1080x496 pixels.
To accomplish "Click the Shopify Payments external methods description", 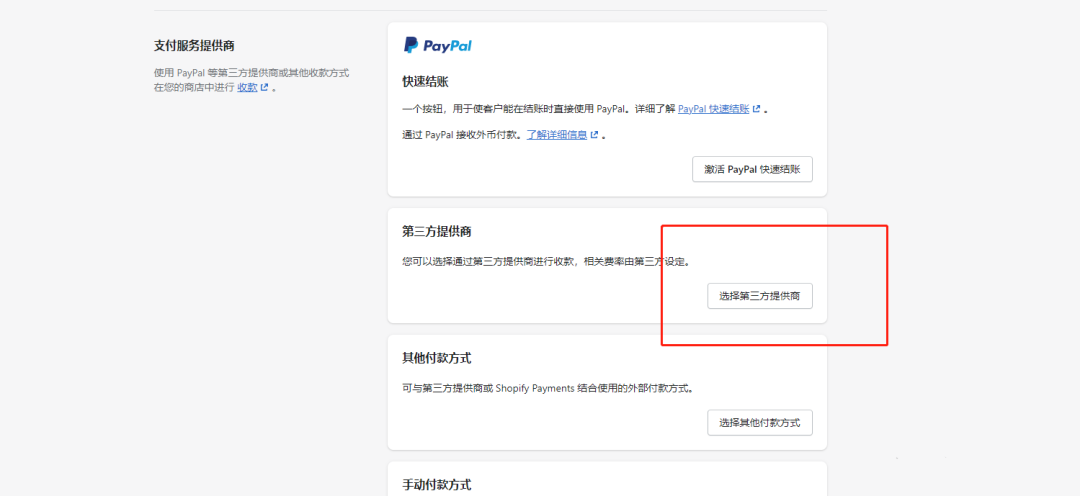I will pos(547,388).
